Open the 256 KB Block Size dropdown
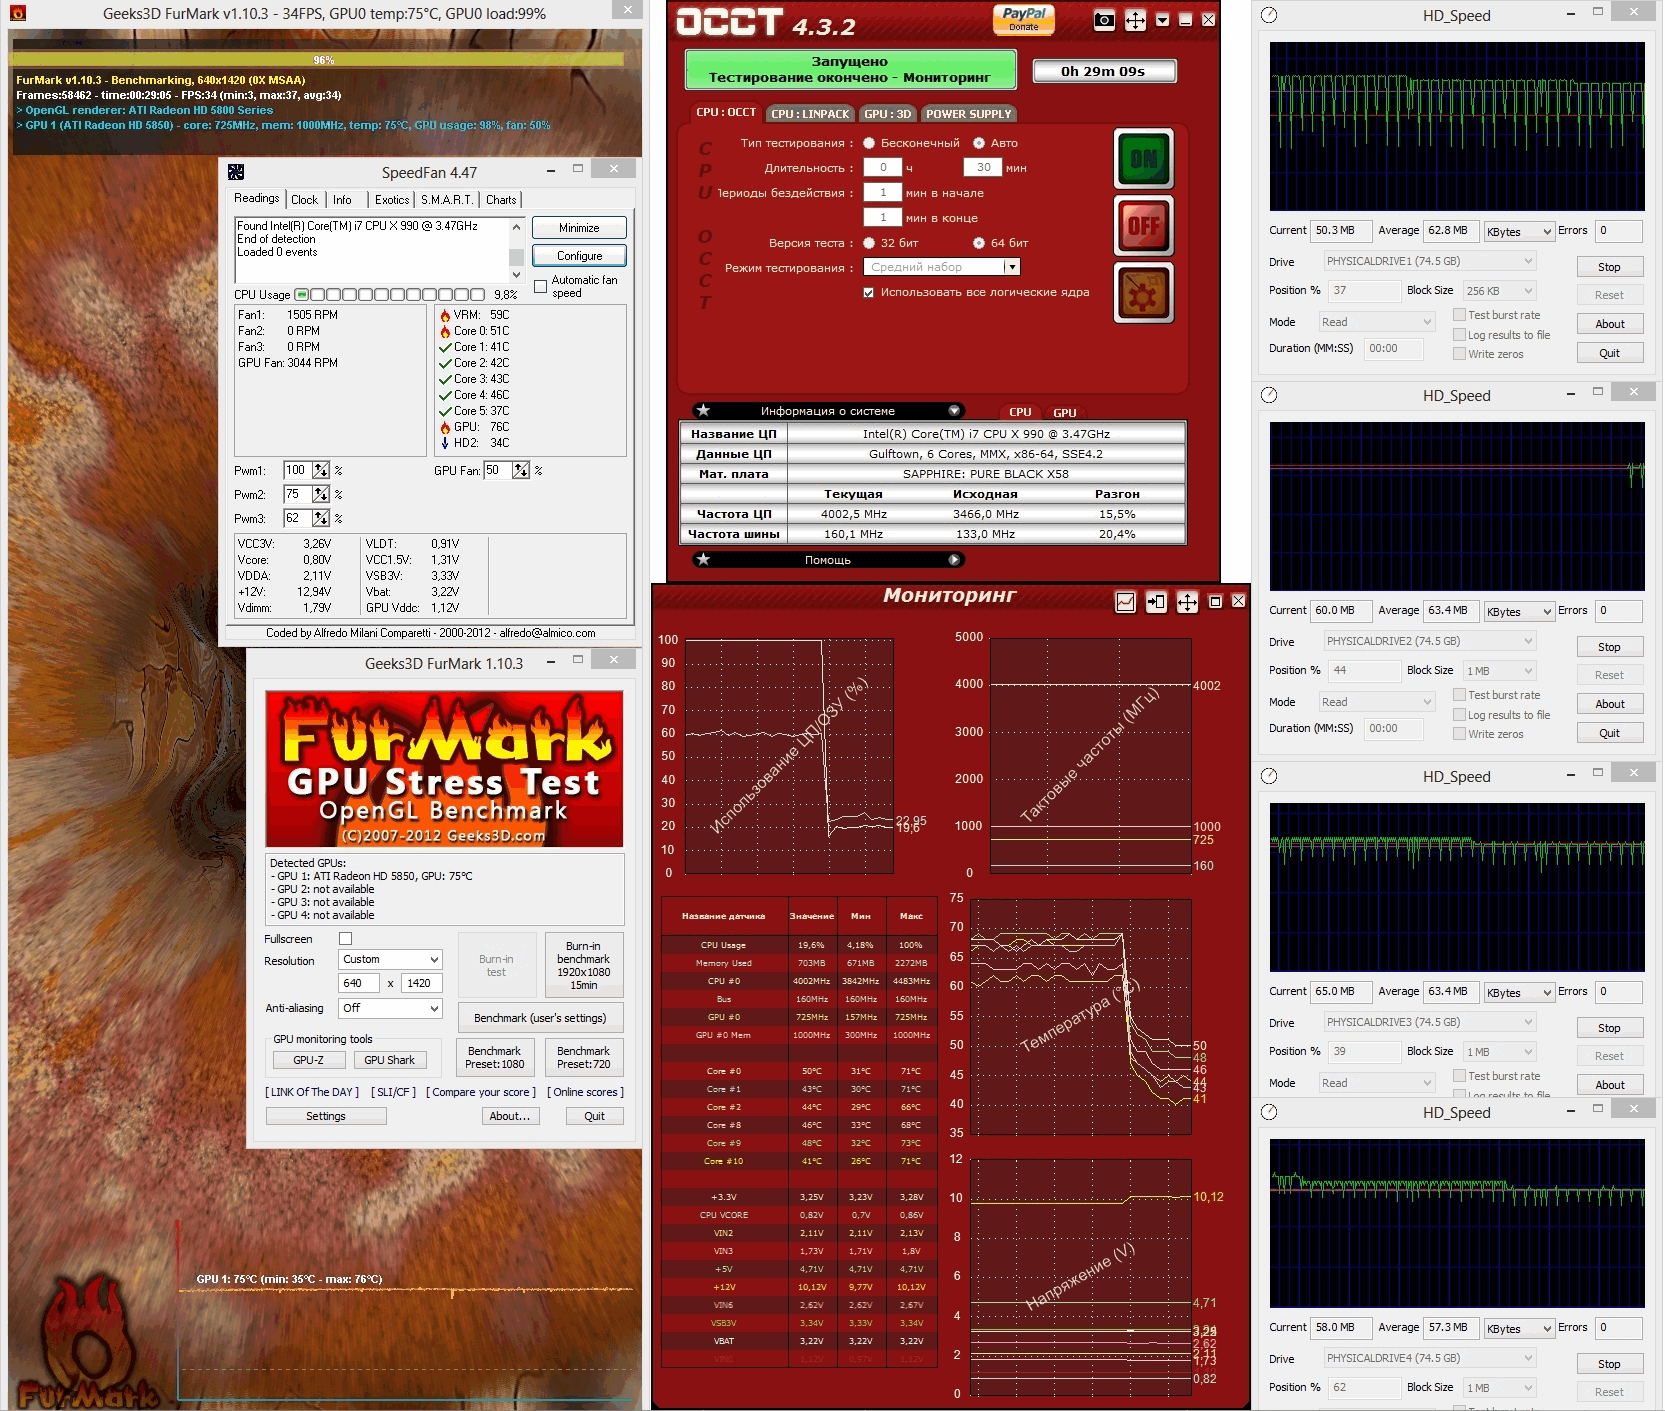 point(1500,291)
